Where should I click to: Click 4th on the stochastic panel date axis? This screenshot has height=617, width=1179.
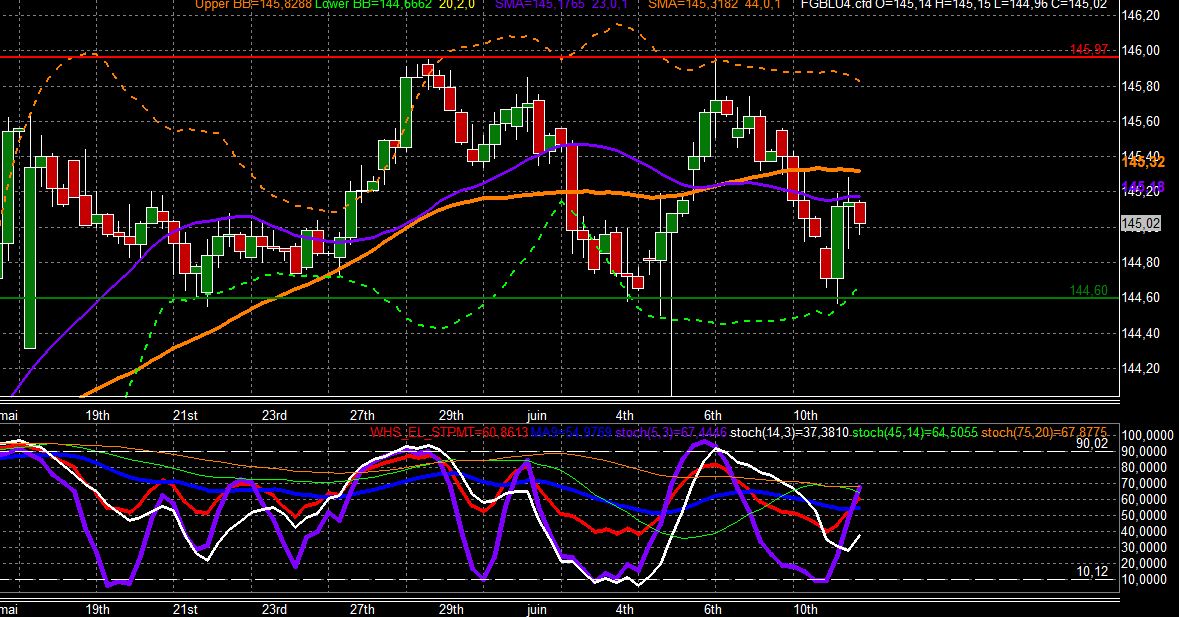pos(624,609)
